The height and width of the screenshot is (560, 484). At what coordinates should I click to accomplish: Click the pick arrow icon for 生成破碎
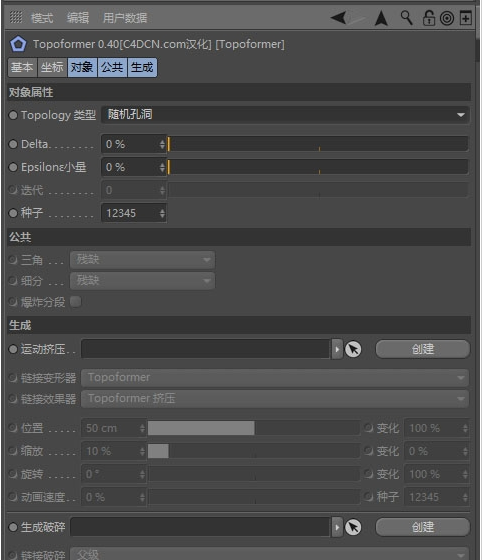353,527
